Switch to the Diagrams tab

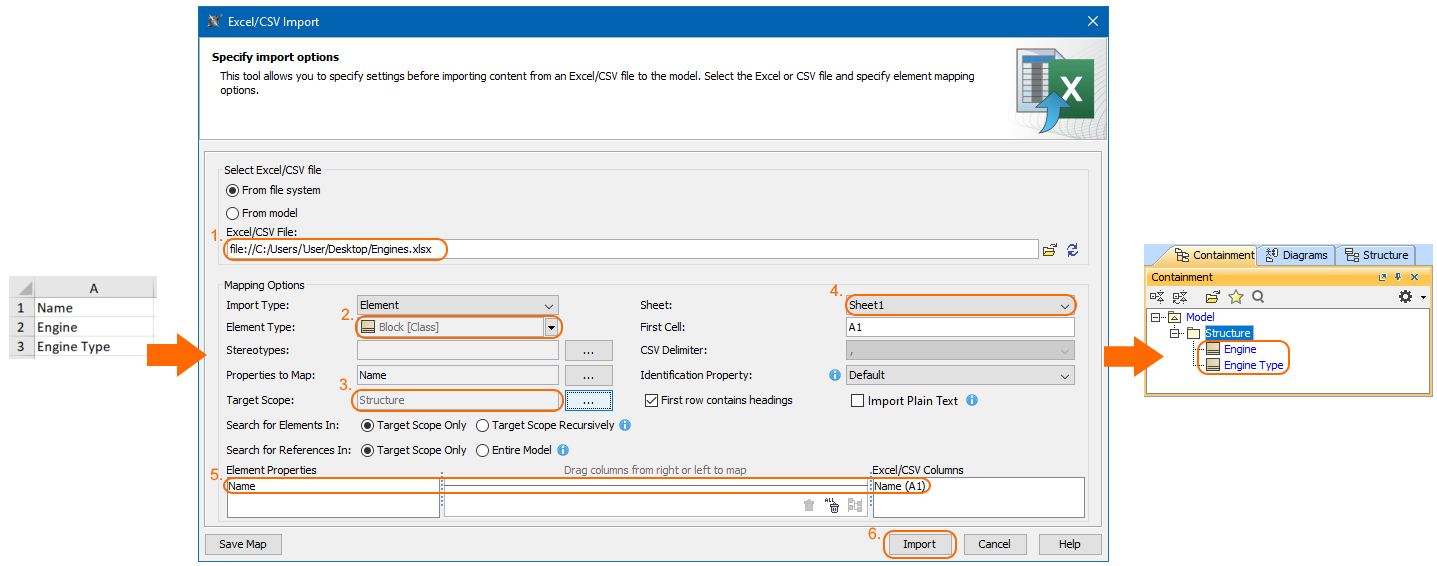pos(1296,255)
